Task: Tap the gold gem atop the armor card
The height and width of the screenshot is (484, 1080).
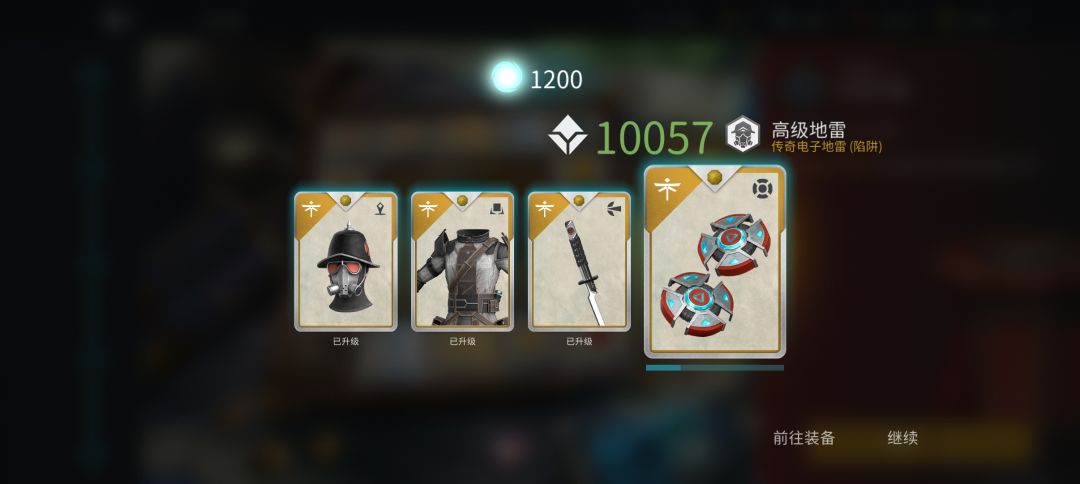Action: point(462,200)
